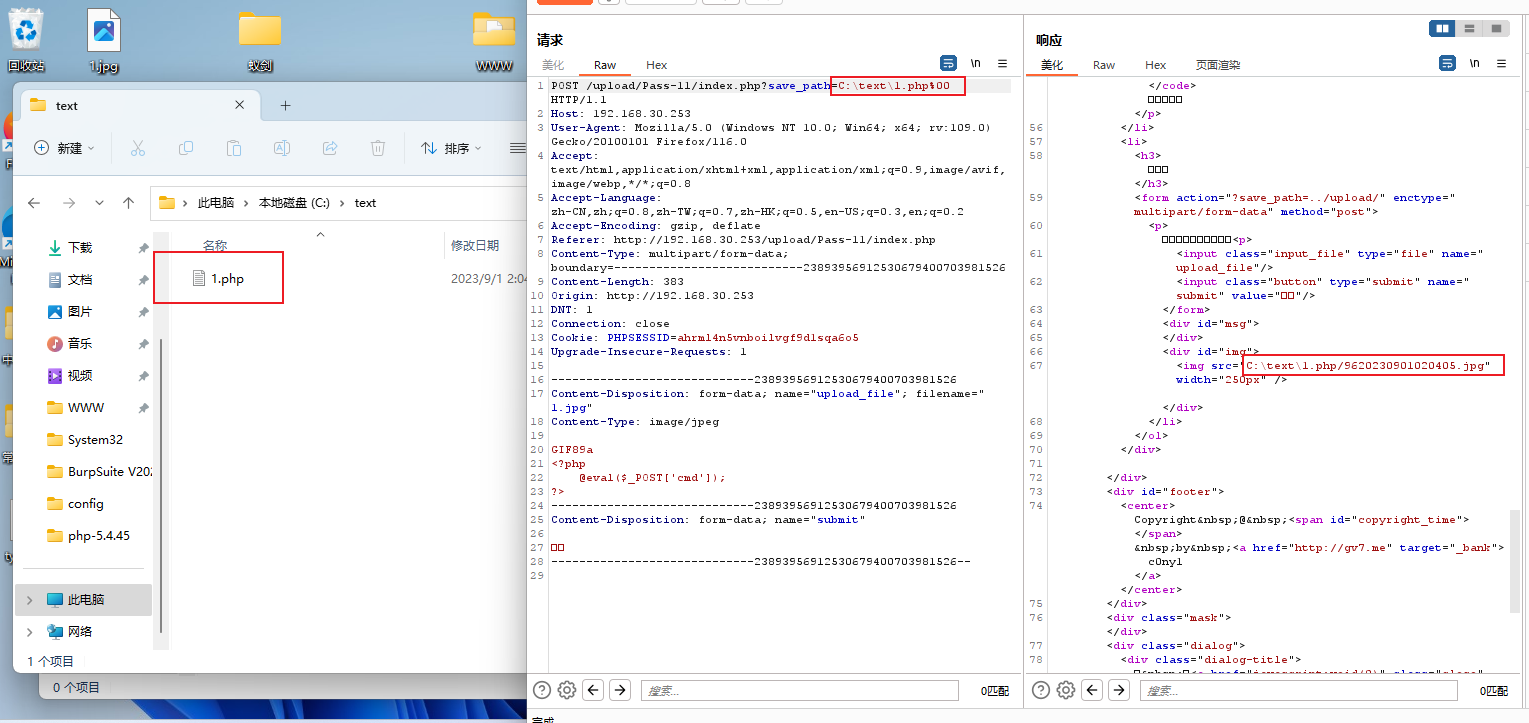Go back in Explorer navigation

pos(34,202)
